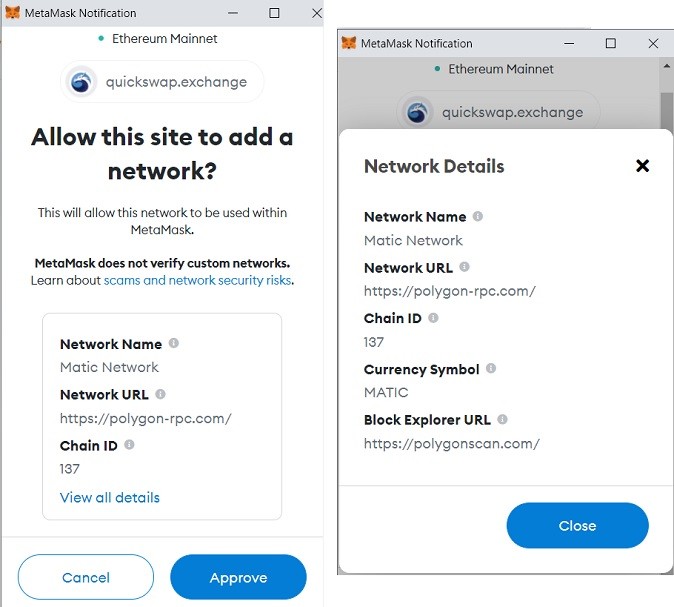Cancel the add network request
Viewport: 674px width, 607px height.
[x=86, y=577]
